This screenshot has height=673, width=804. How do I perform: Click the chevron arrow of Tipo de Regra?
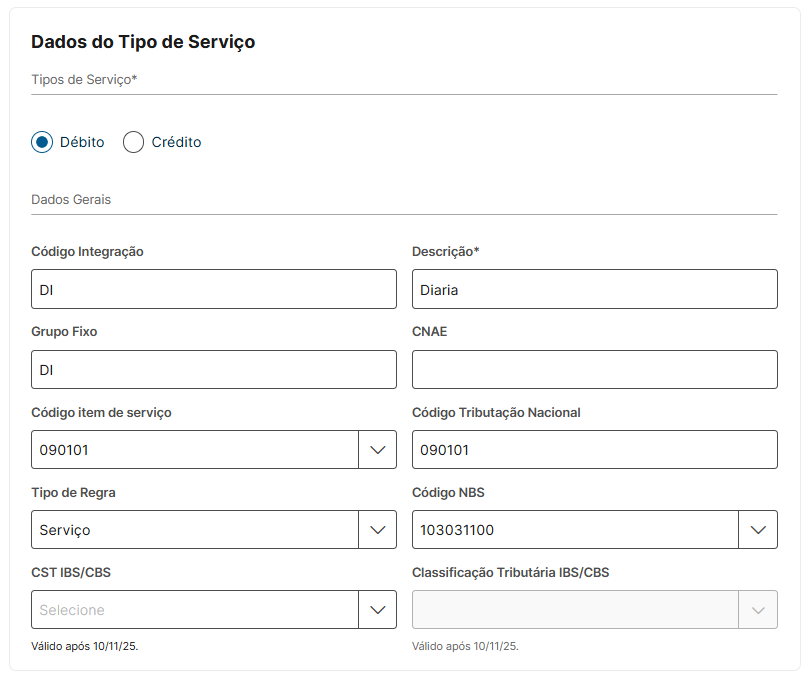coord(377,530)
